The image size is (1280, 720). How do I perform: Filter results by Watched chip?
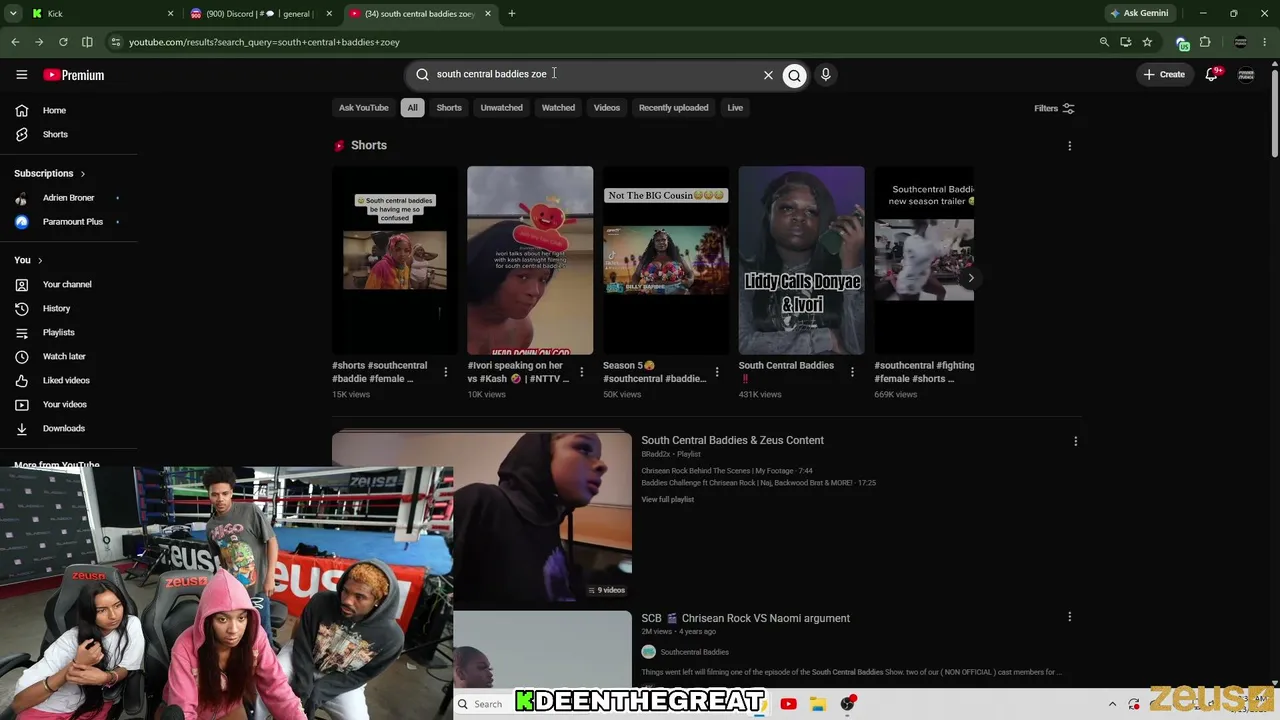click(558, 108)
